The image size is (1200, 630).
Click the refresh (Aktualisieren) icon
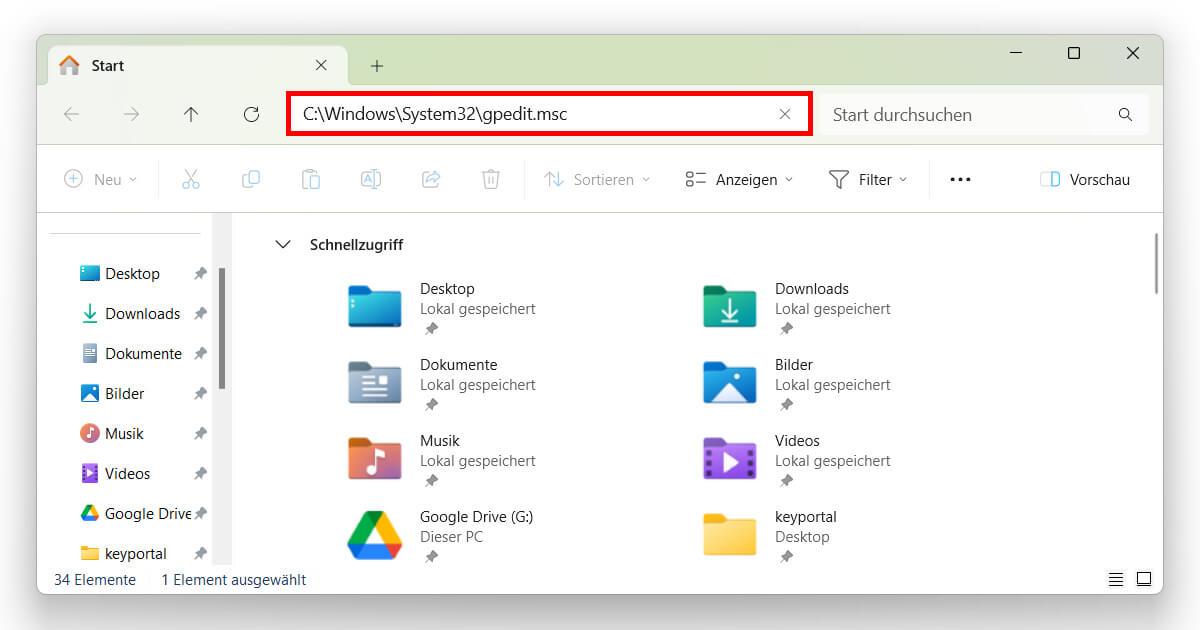251,114
